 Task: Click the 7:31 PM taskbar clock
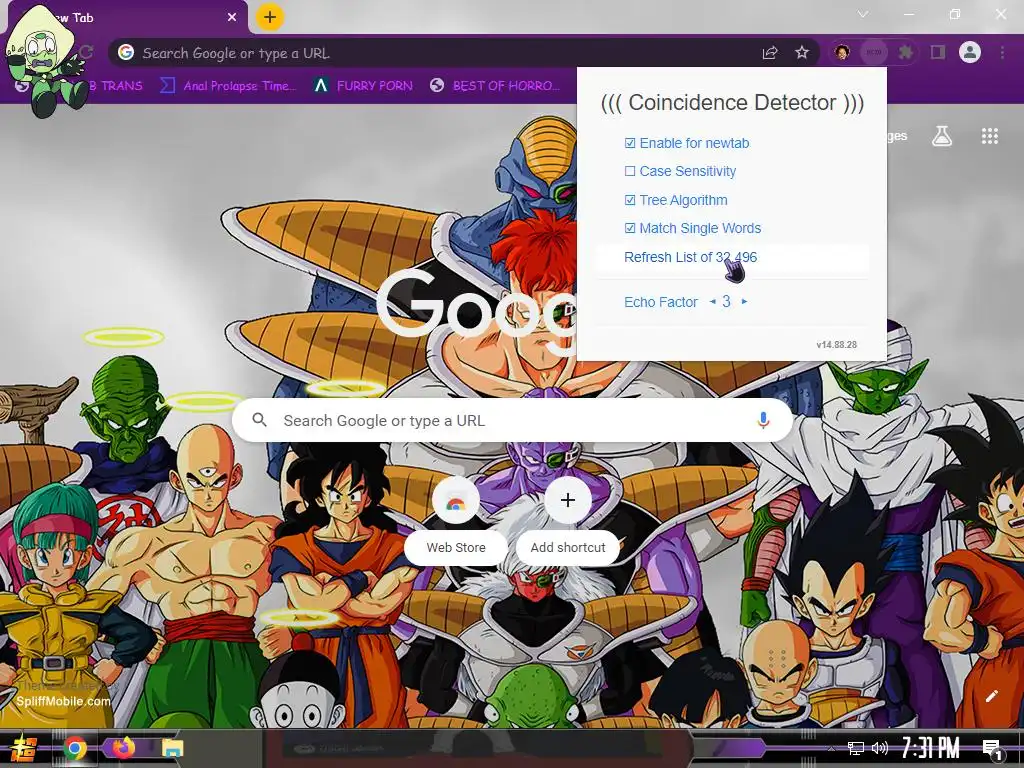pos(931,748)
